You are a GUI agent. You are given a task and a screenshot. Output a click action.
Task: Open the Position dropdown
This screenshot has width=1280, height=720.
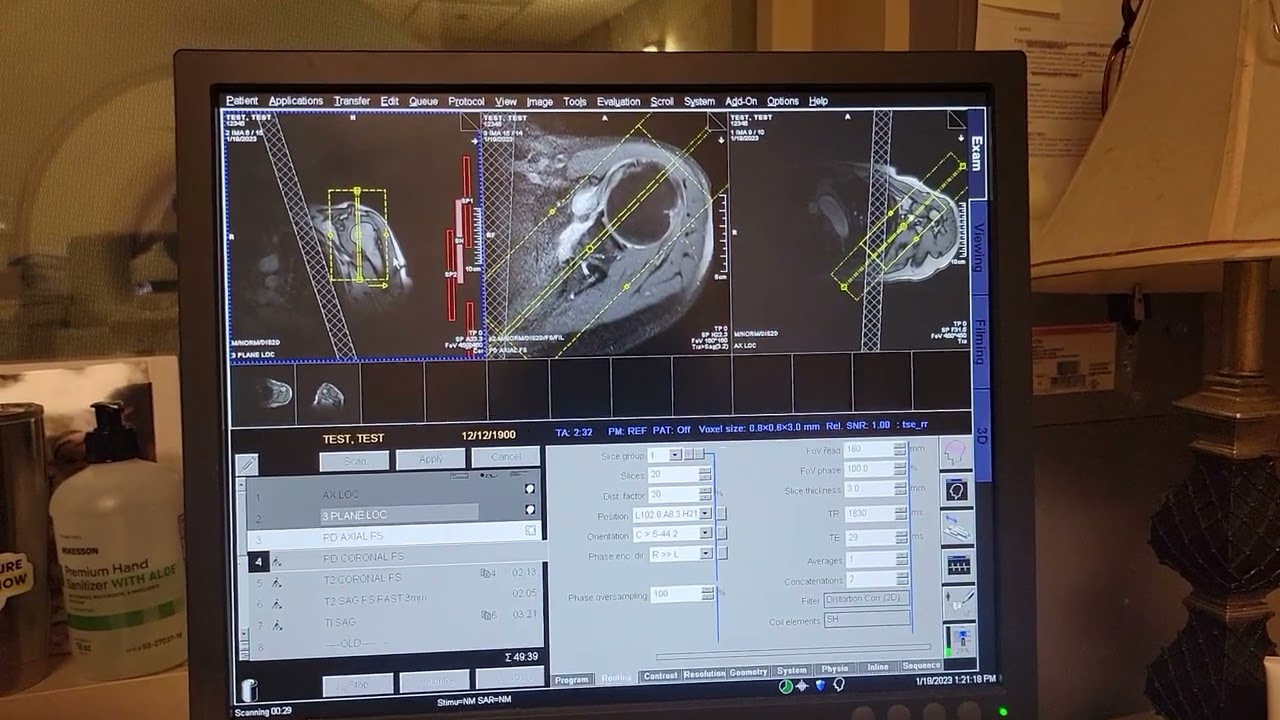point(705,514)
